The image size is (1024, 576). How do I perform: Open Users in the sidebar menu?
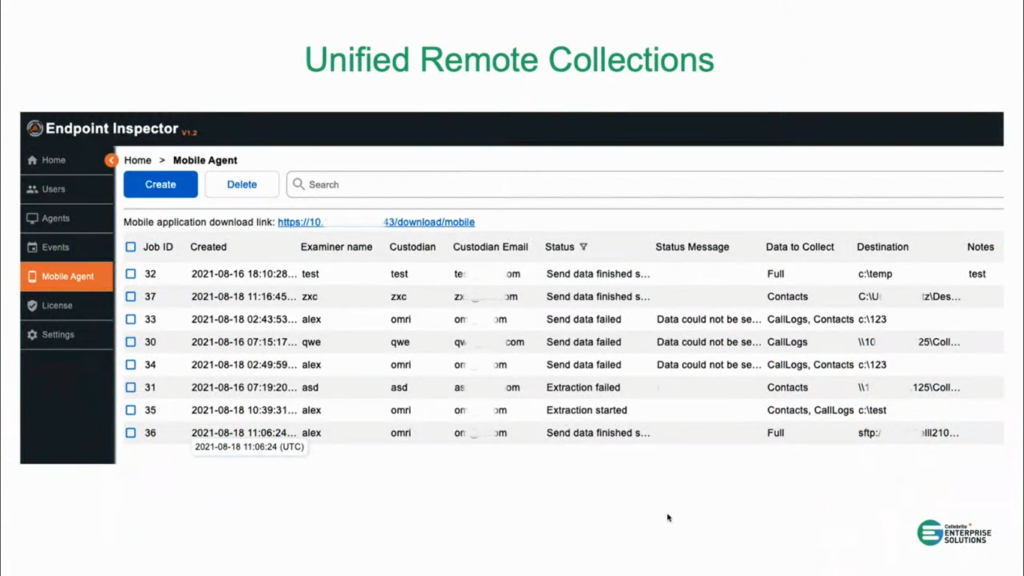tap(67, 189)
